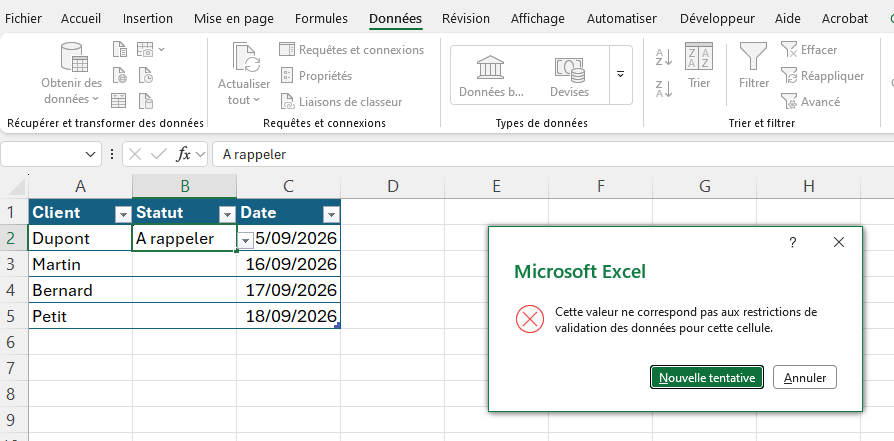Viewport: 894px width, 441px height.
Task: Click the Select All corner triangle
Action: point(18,187)
